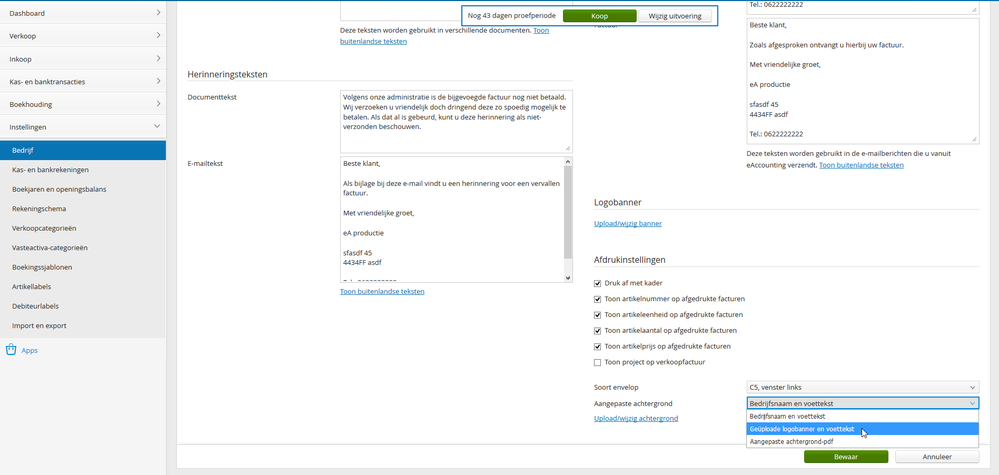The height and width of the screenshot is (475, 999).
Task: Expand the Boekhouding menu chevron
Action: 157,104
